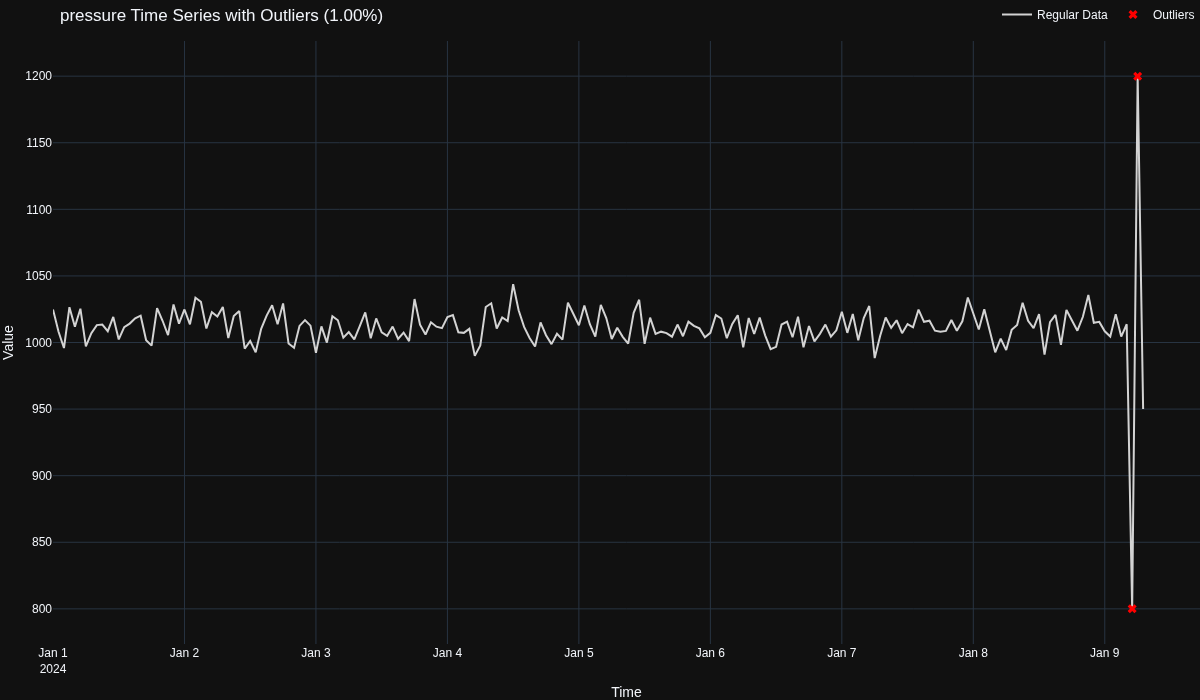
Task: Click the x-axis title 'Time'
Action: 626,692
